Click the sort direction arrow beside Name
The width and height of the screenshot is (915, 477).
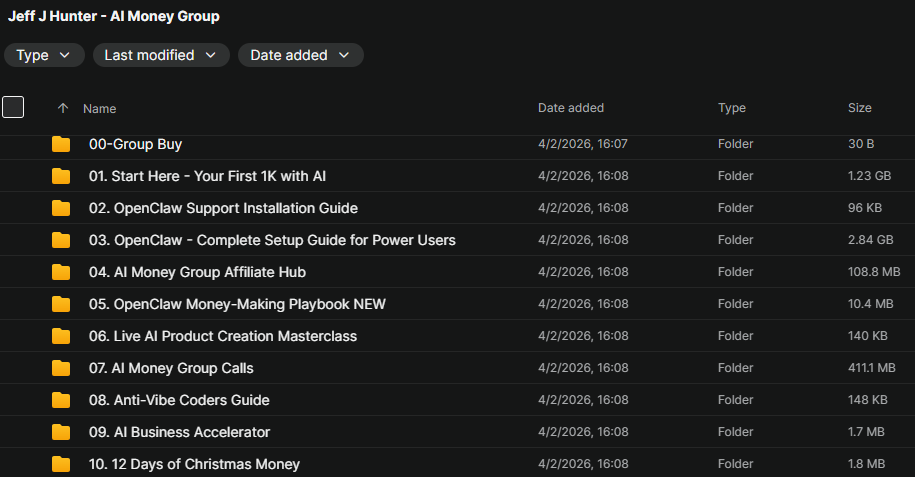[63, 108]
